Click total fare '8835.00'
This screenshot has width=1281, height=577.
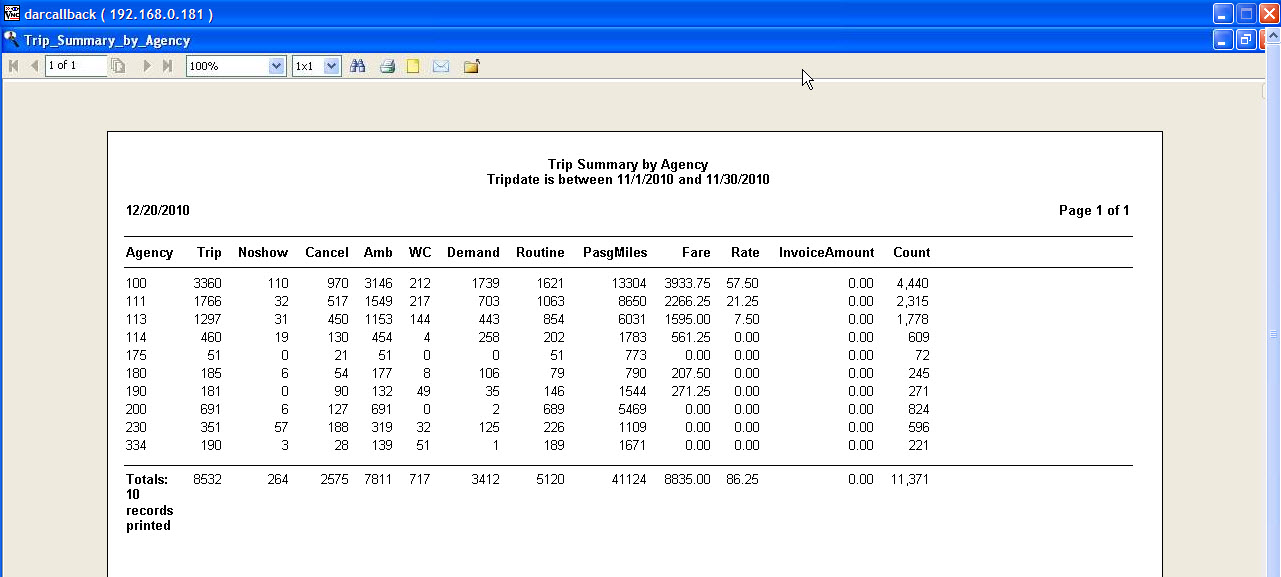(687, 480)
